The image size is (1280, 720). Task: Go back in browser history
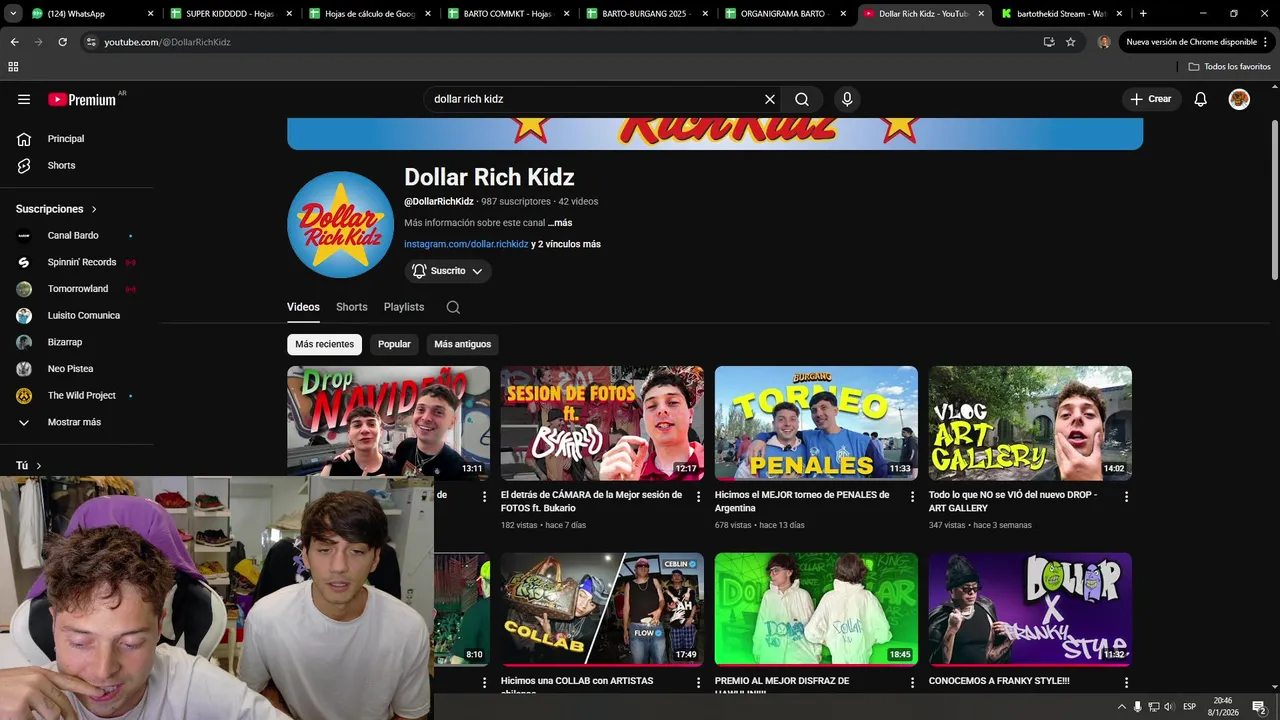pos(14,42)
